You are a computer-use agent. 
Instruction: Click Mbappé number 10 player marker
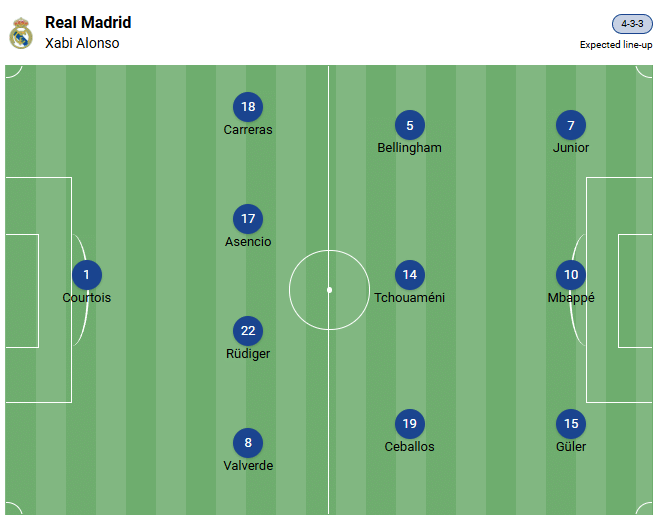coord(571,275)
